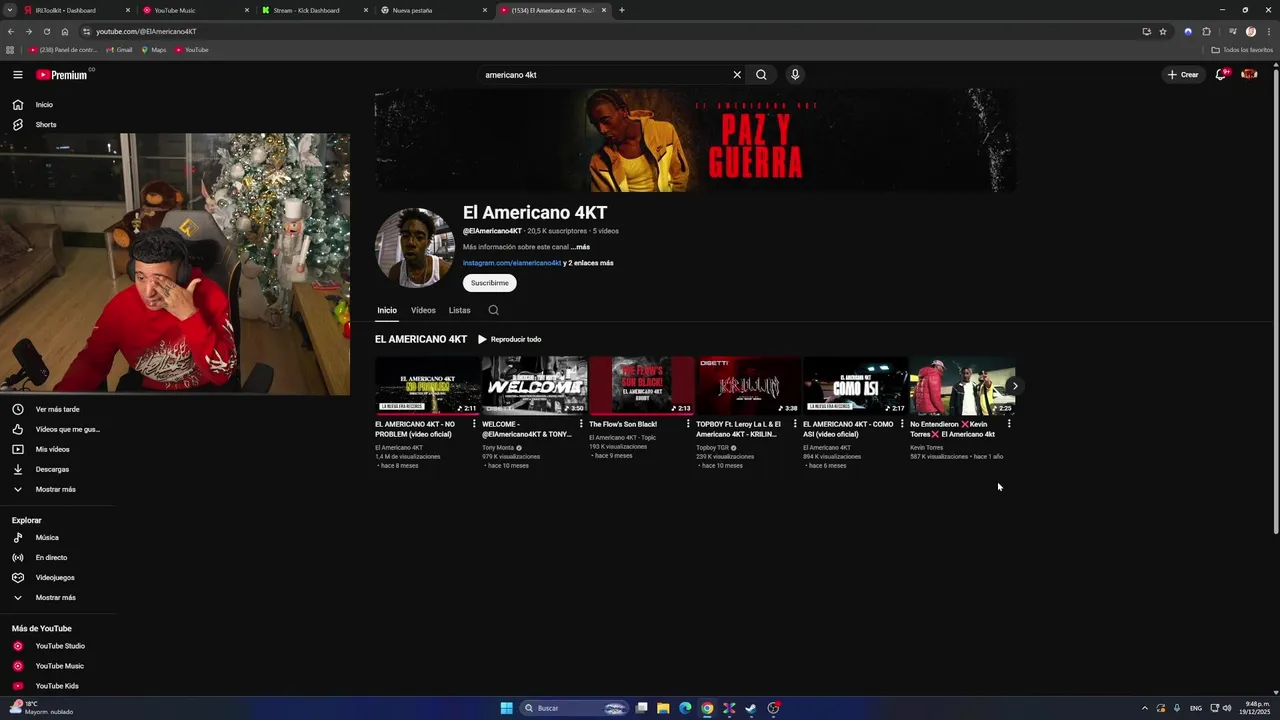Start voice search with the microphone icon
Image resolution: width=1280 pixels, height=720 pixels.
(795, 75)
